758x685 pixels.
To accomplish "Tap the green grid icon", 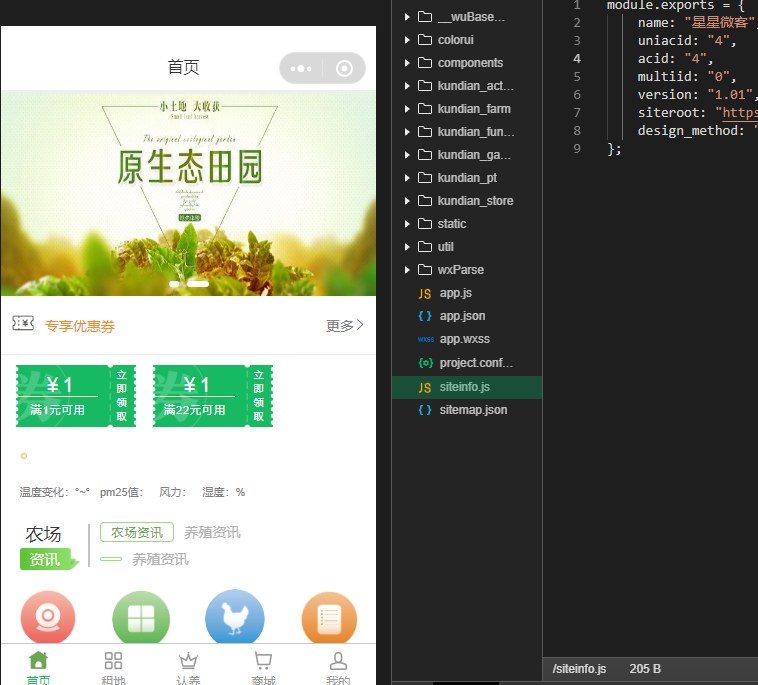I will click(141, 618).
